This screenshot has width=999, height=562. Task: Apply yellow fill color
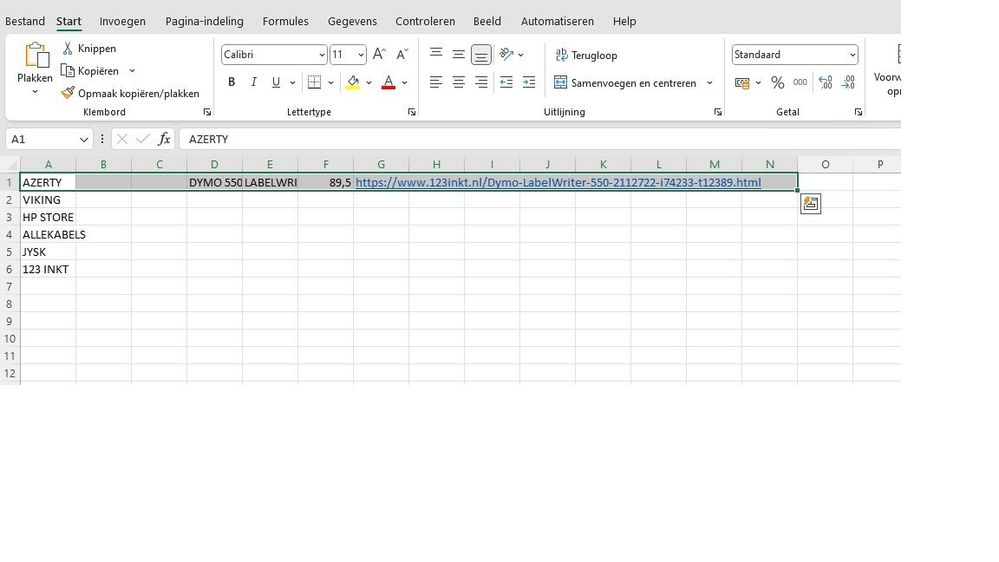(x=353, y=82)
